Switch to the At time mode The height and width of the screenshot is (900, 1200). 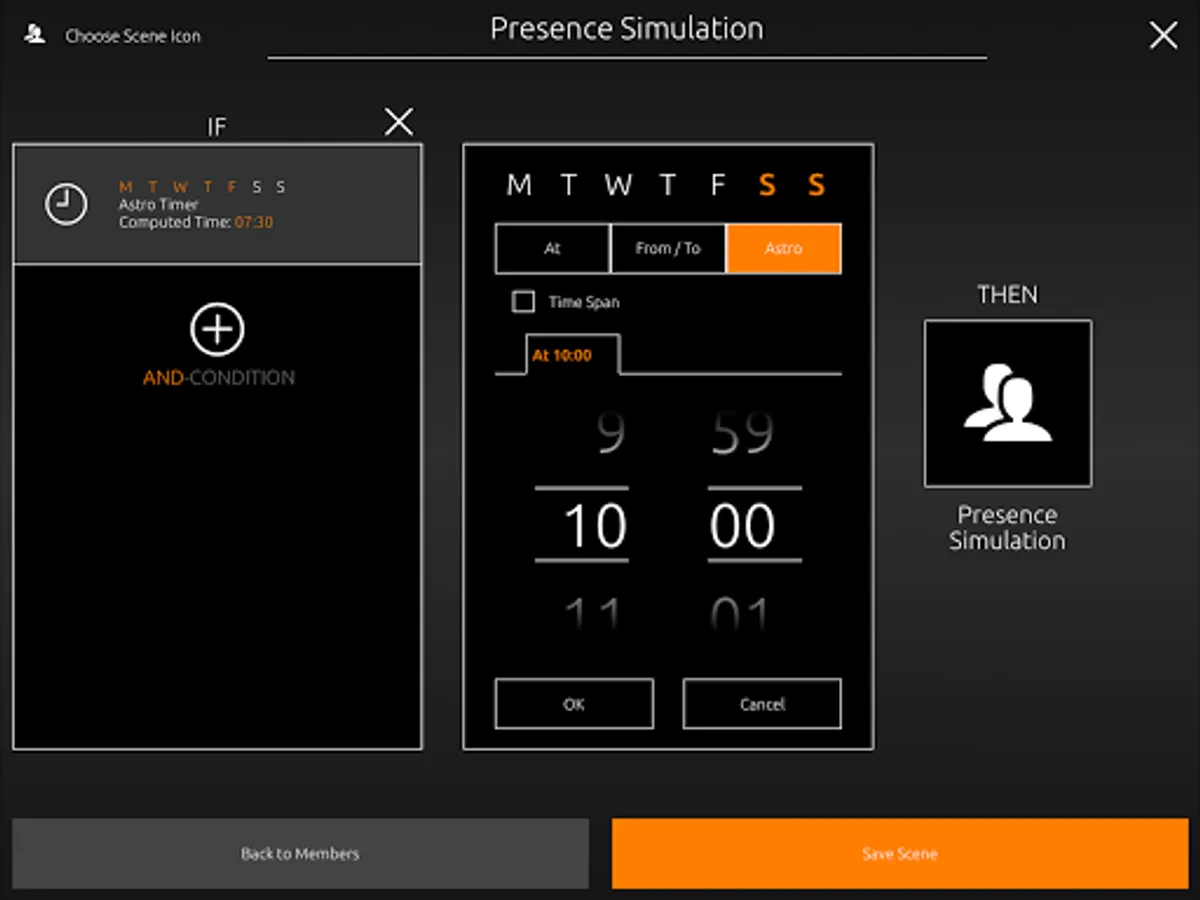pos(552,248)
